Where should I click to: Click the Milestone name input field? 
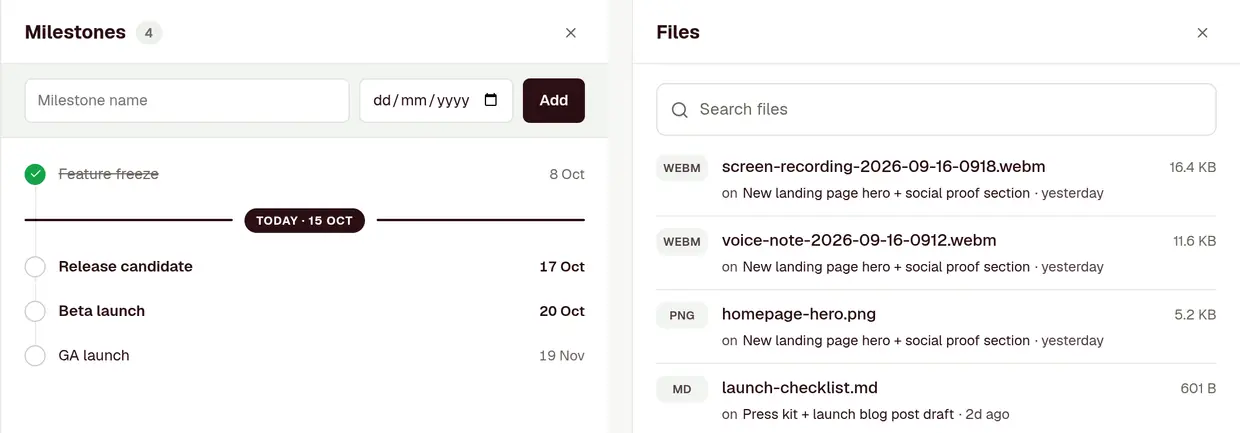coord(187,100)
